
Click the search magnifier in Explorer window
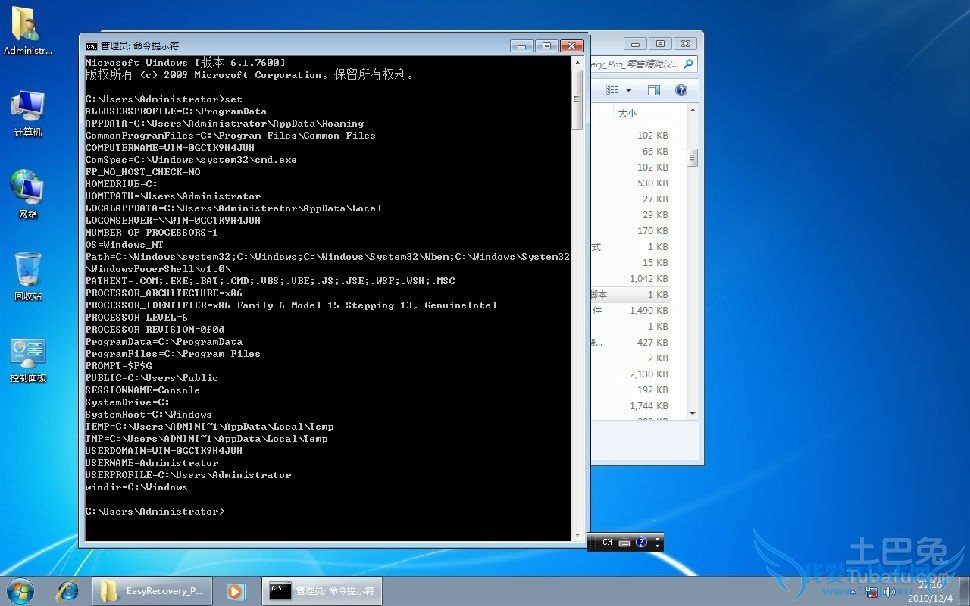pyautogui.click(x=689, y=63)
